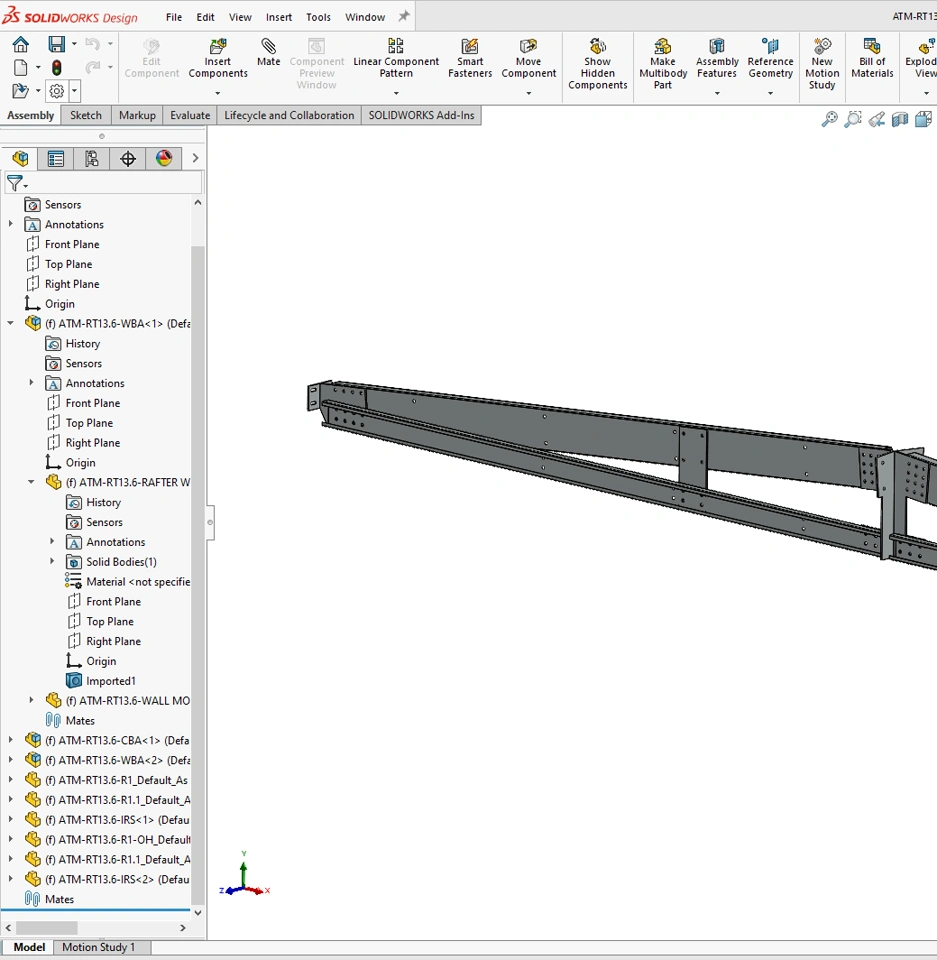Click the panel collapse handle on the splitter
The image size is (937, 960).
210,522
